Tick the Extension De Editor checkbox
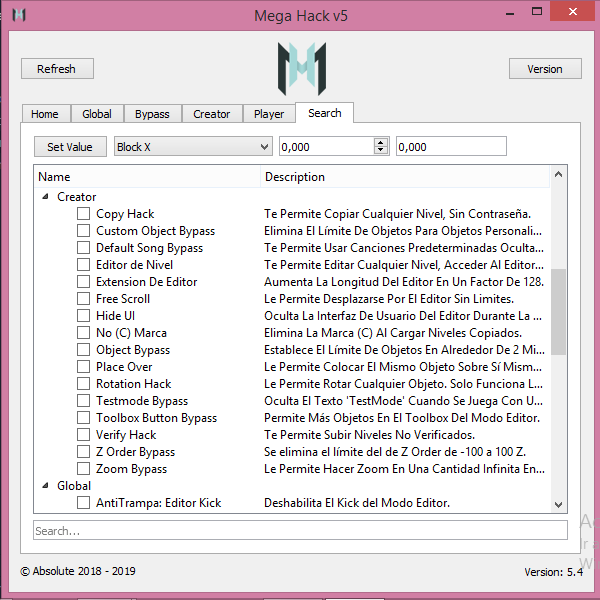This screenshot has height=600, width=600. [x=83, y=282]
